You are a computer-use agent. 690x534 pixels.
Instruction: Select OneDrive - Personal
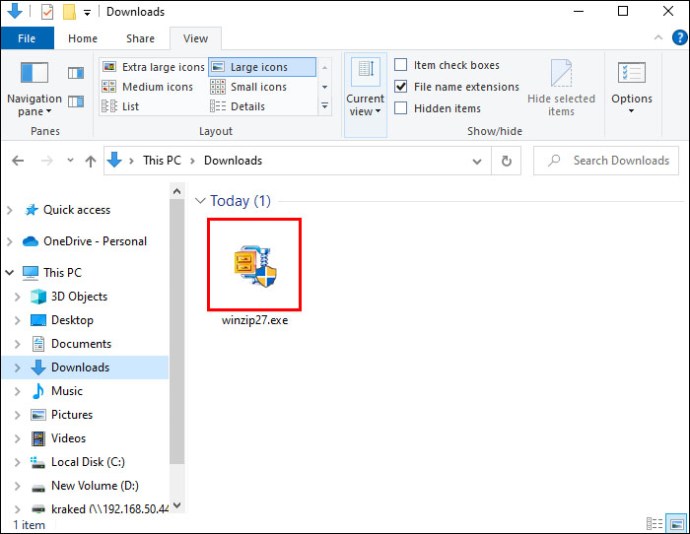pos(95,241)
